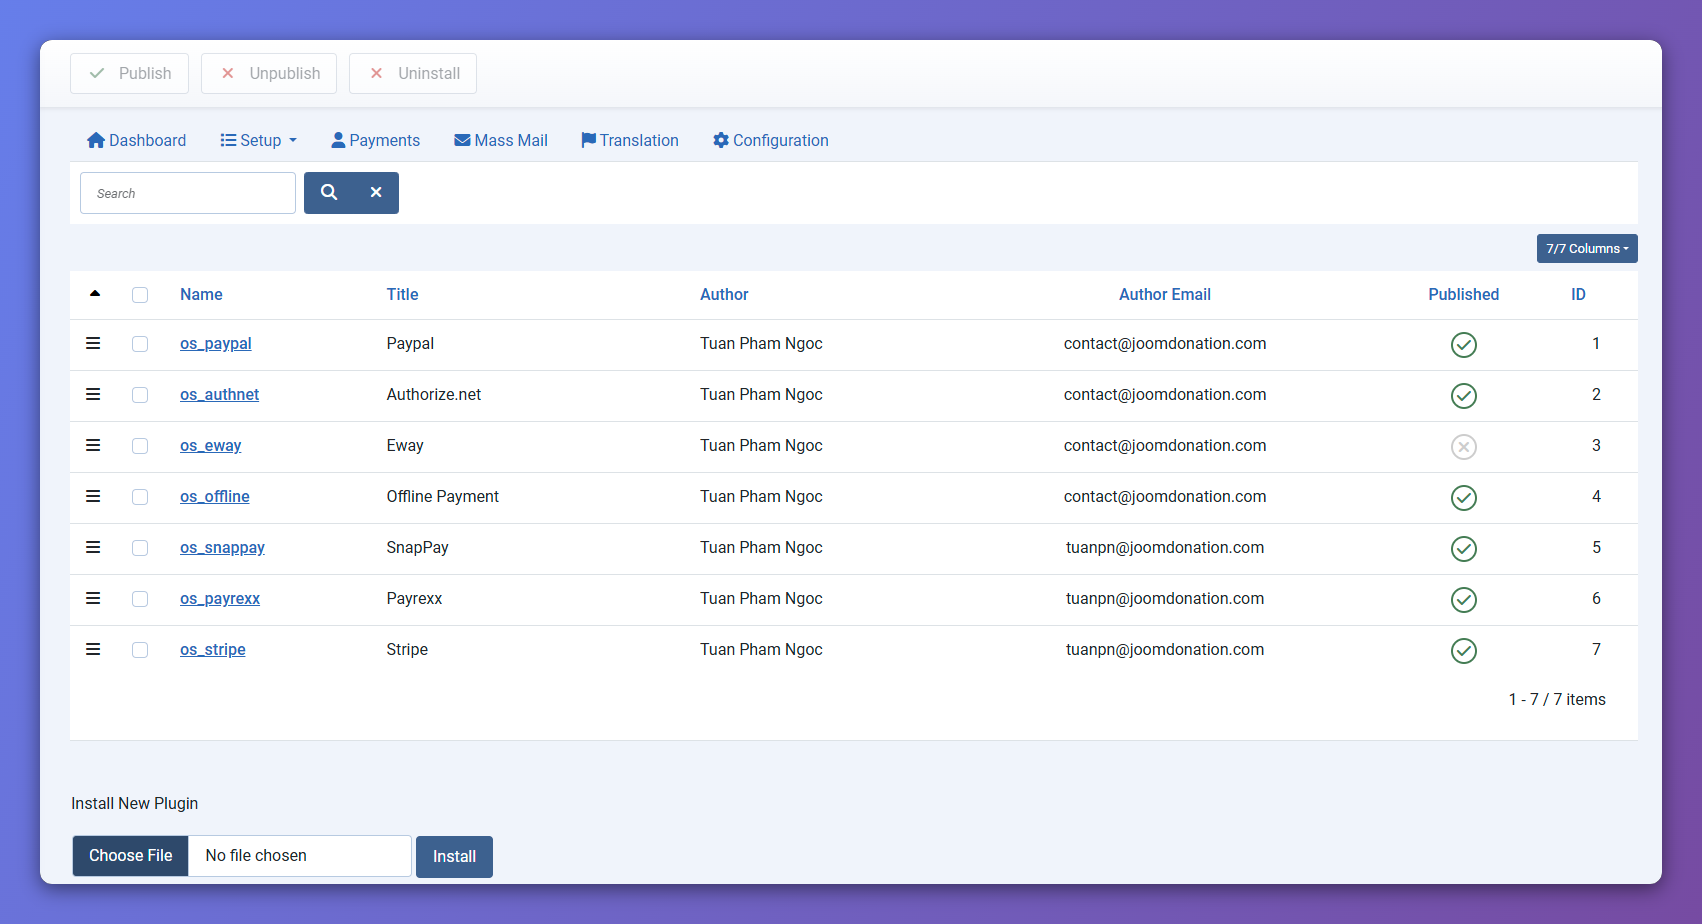Click the ordering sort arrow in header

95,294
